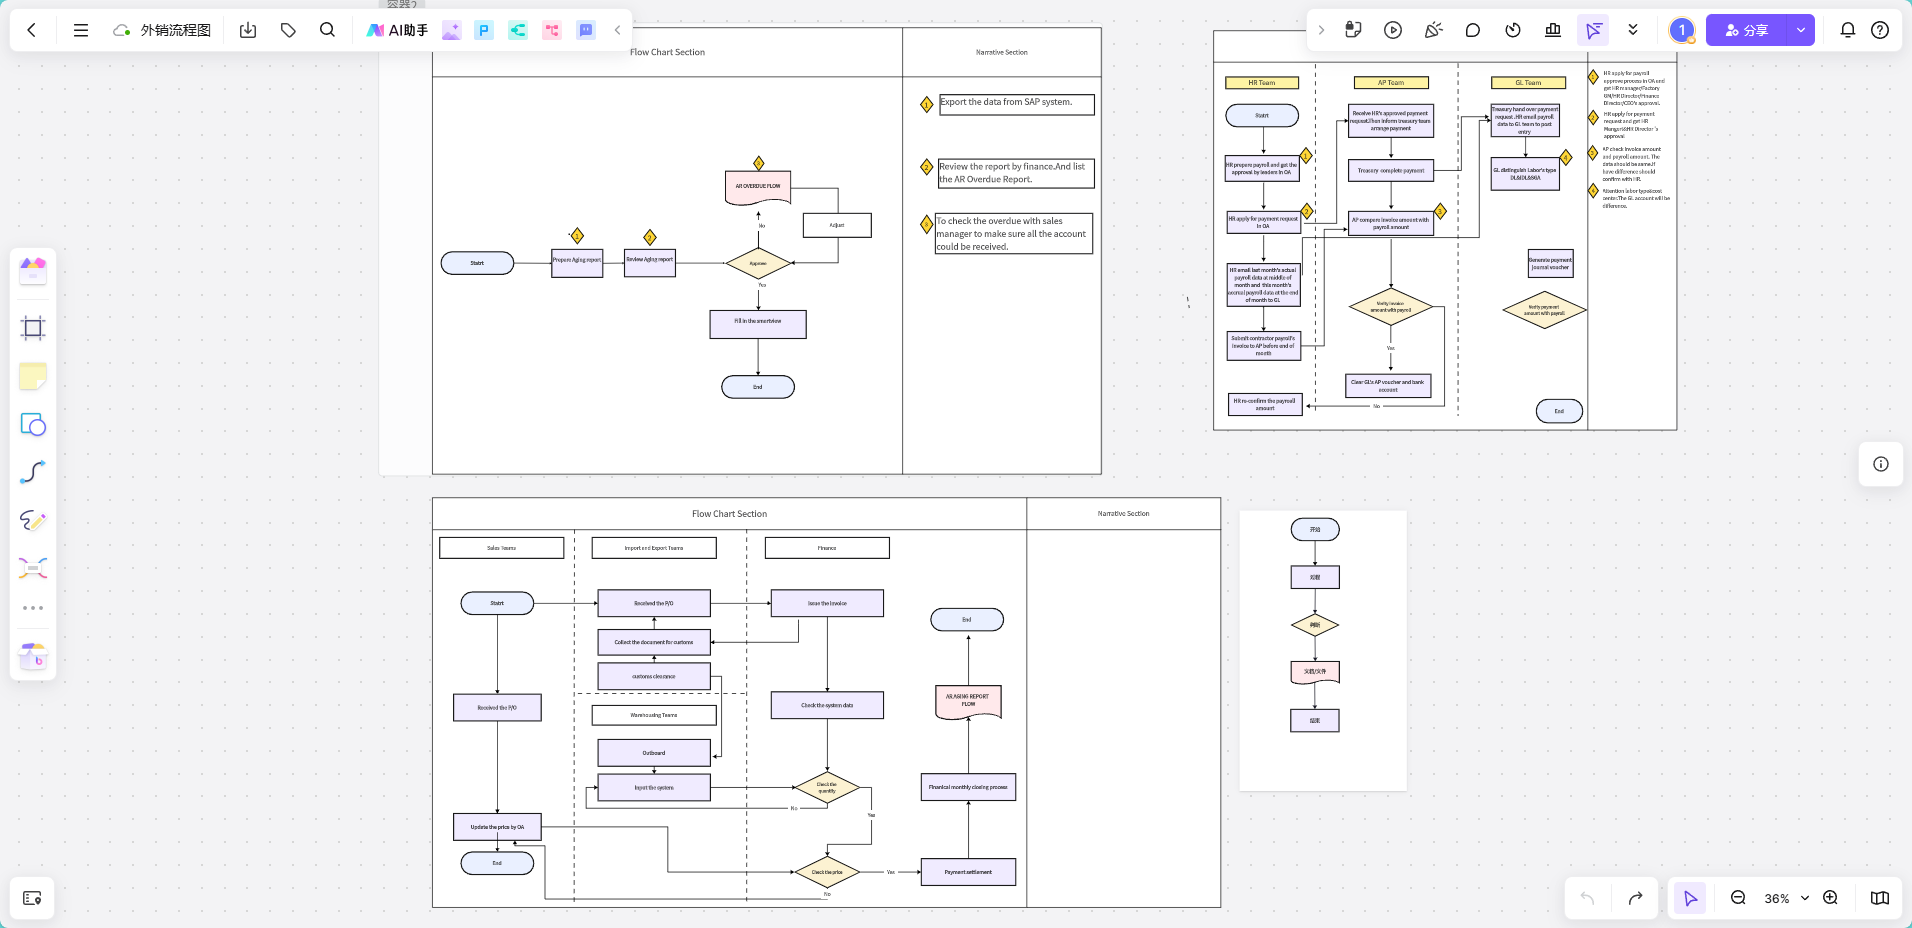This screenshot has width=1912, height=928.
Task: Click the purple AI image generation icon
Action: tap(451, 30)
